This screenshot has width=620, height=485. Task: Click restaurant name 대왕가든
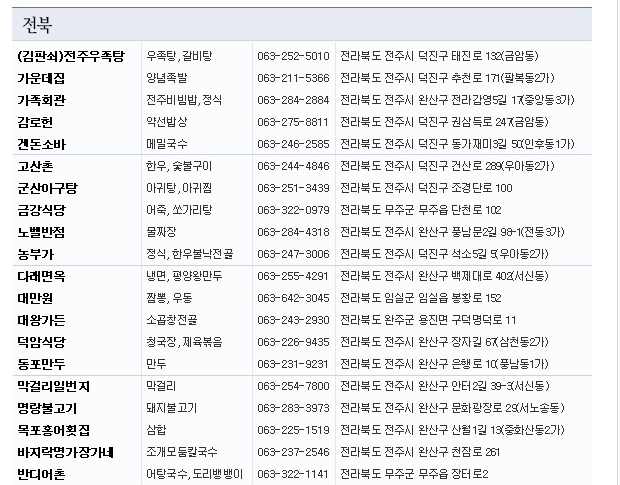(x=41, y=320)
